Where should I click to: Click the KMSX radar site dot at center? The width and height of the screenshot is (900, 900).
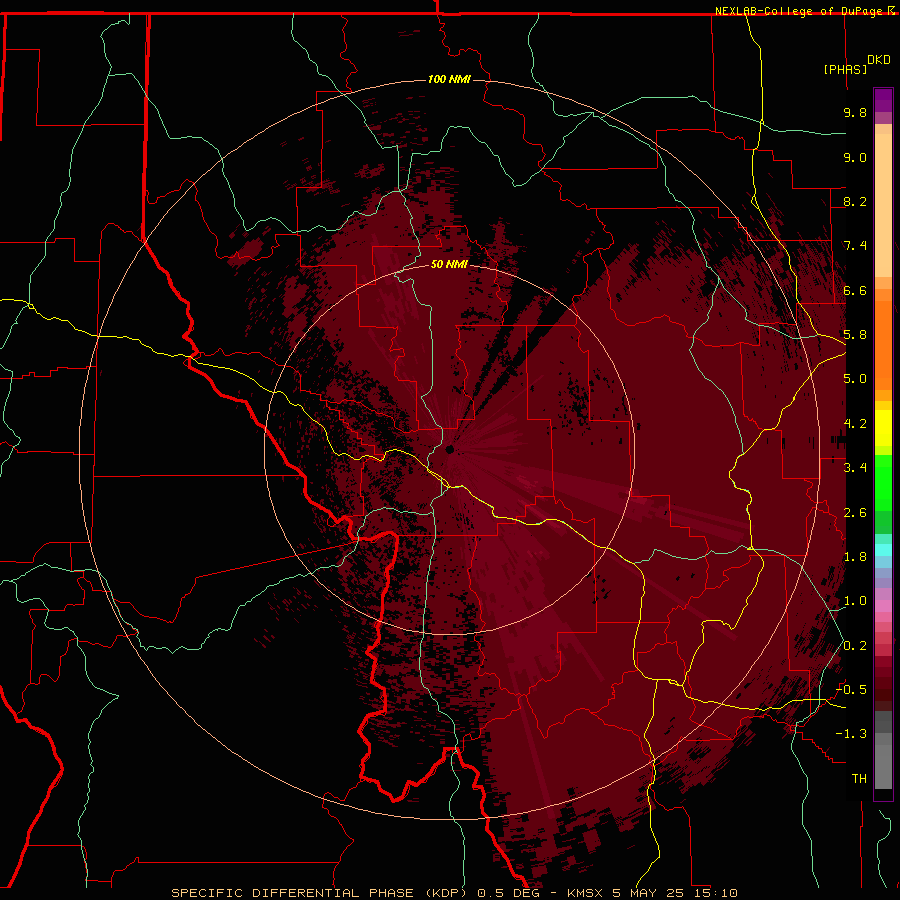click(x=450, y=449)
